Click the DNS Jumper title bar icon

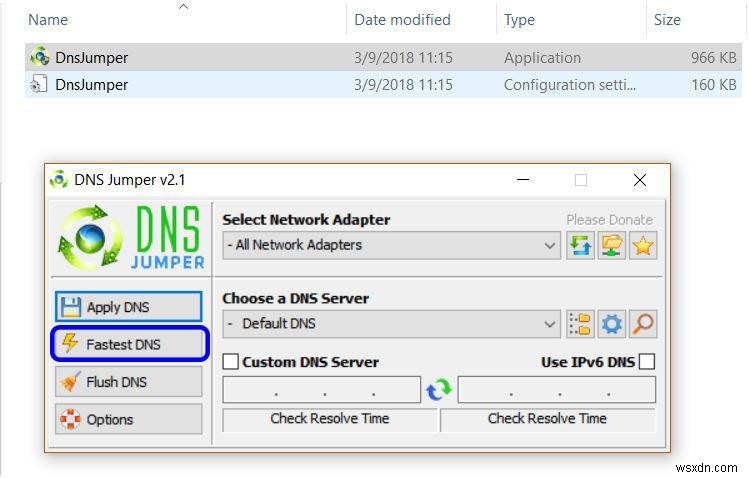[59, 180]
